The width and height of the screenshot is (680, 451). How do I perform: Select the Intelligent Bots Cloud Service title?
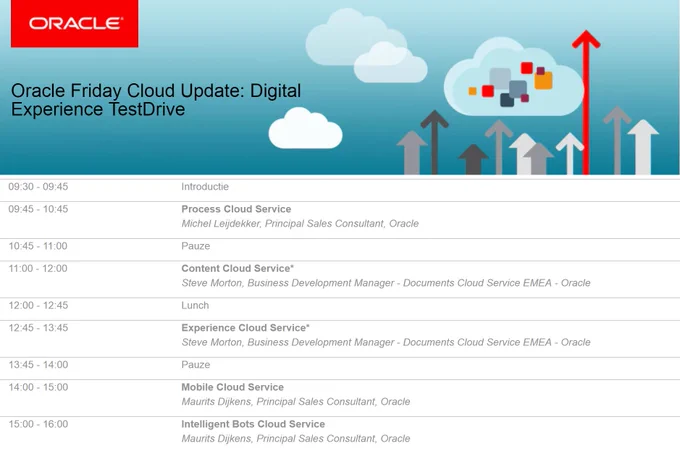coord(253,424)
